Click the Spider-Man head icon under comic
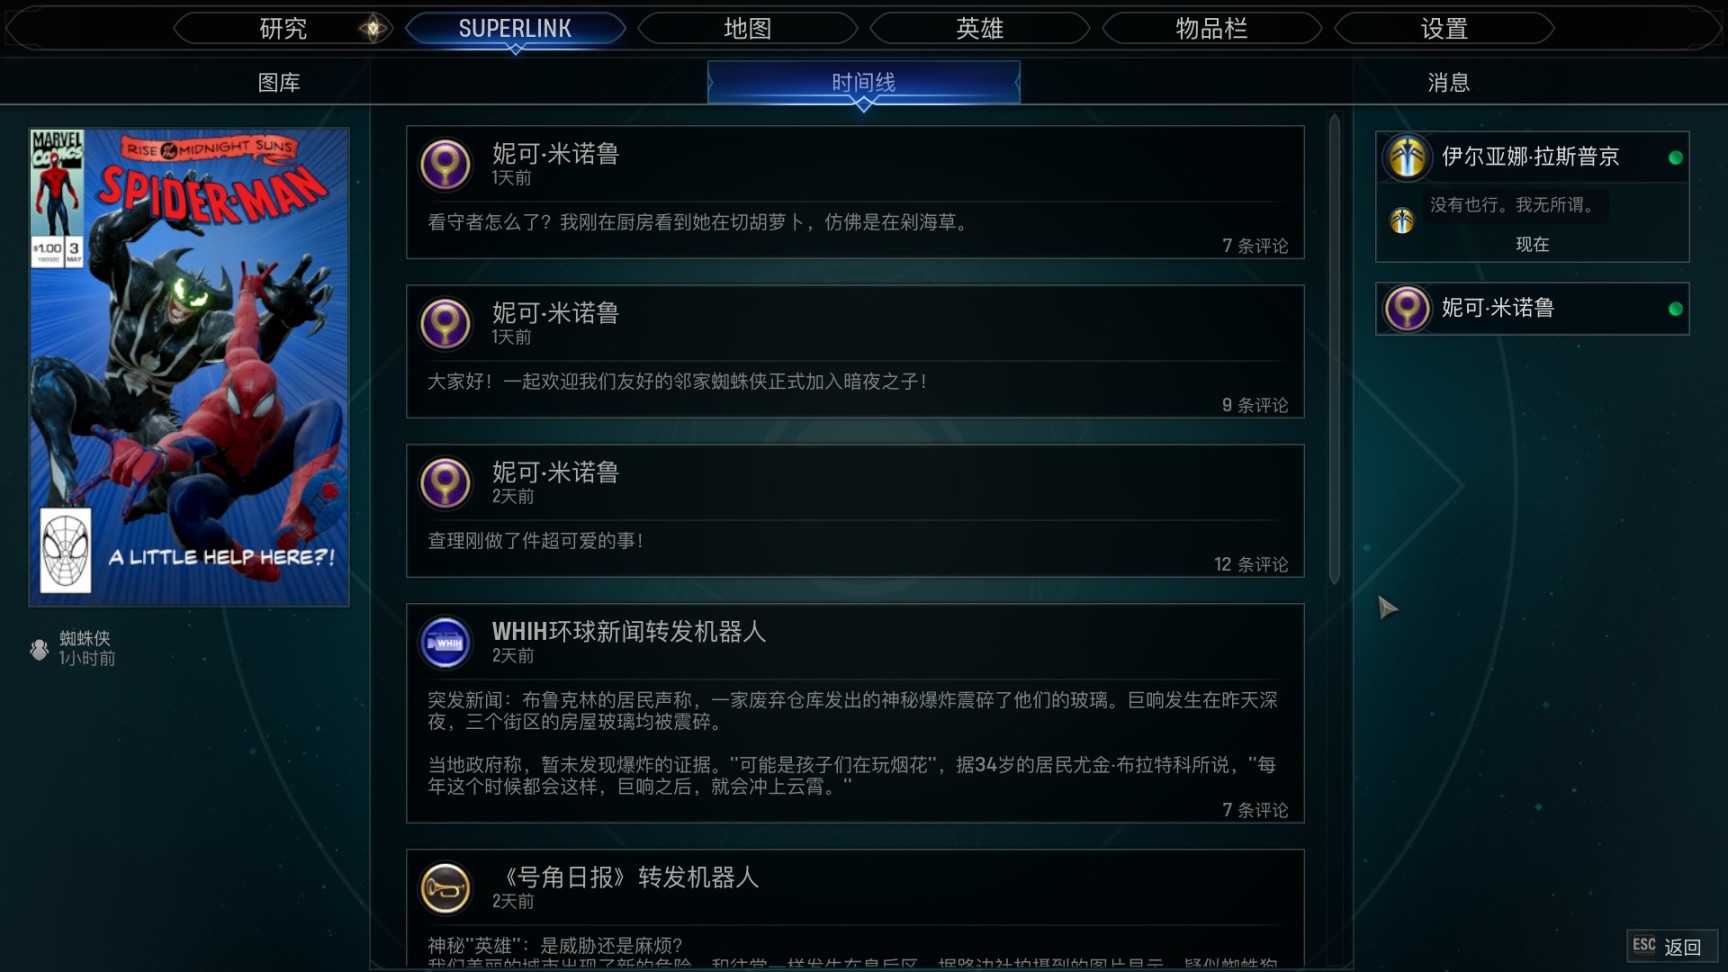Viewport: 1728px width, 972px height. (39, 649)
